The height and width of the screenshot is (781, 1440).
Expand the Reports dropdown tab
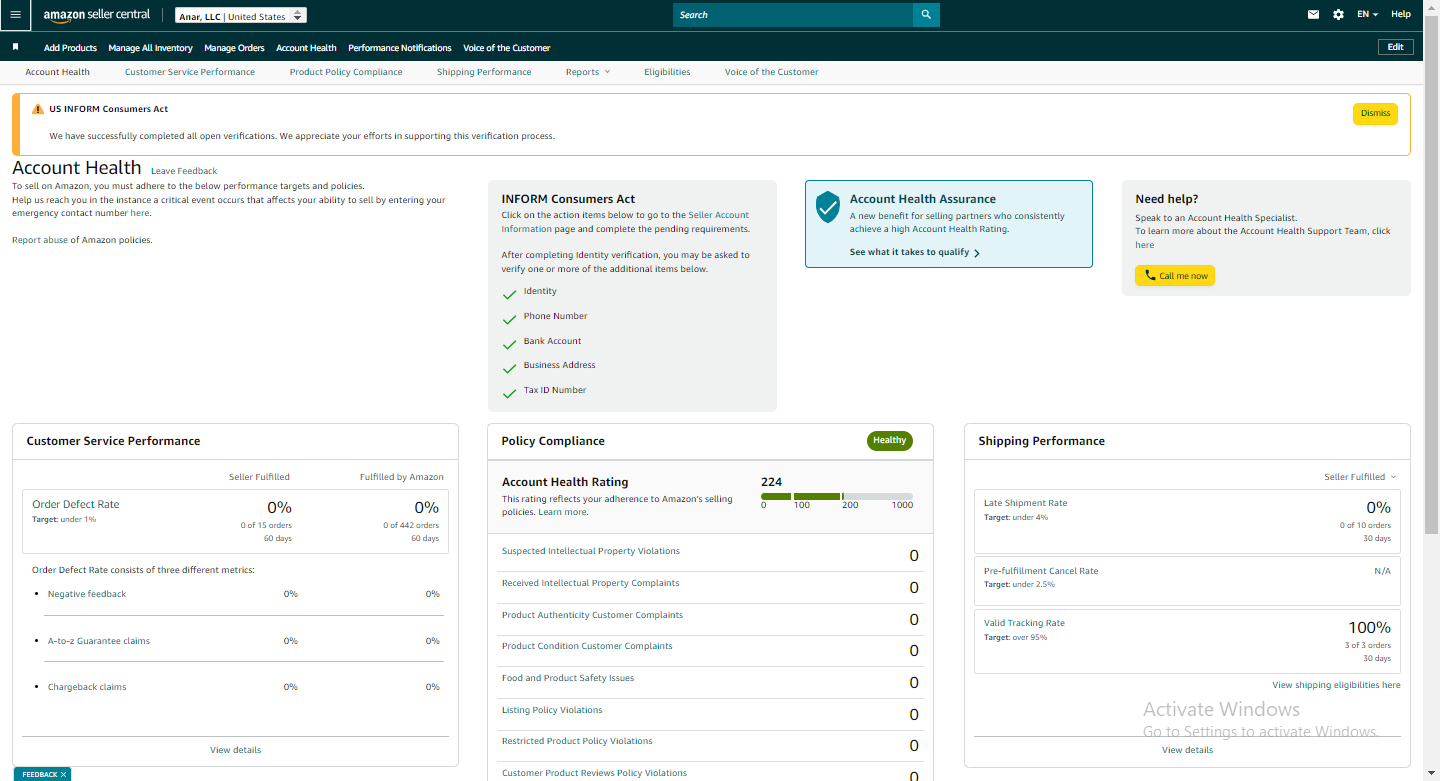click(x=587, y=72)
